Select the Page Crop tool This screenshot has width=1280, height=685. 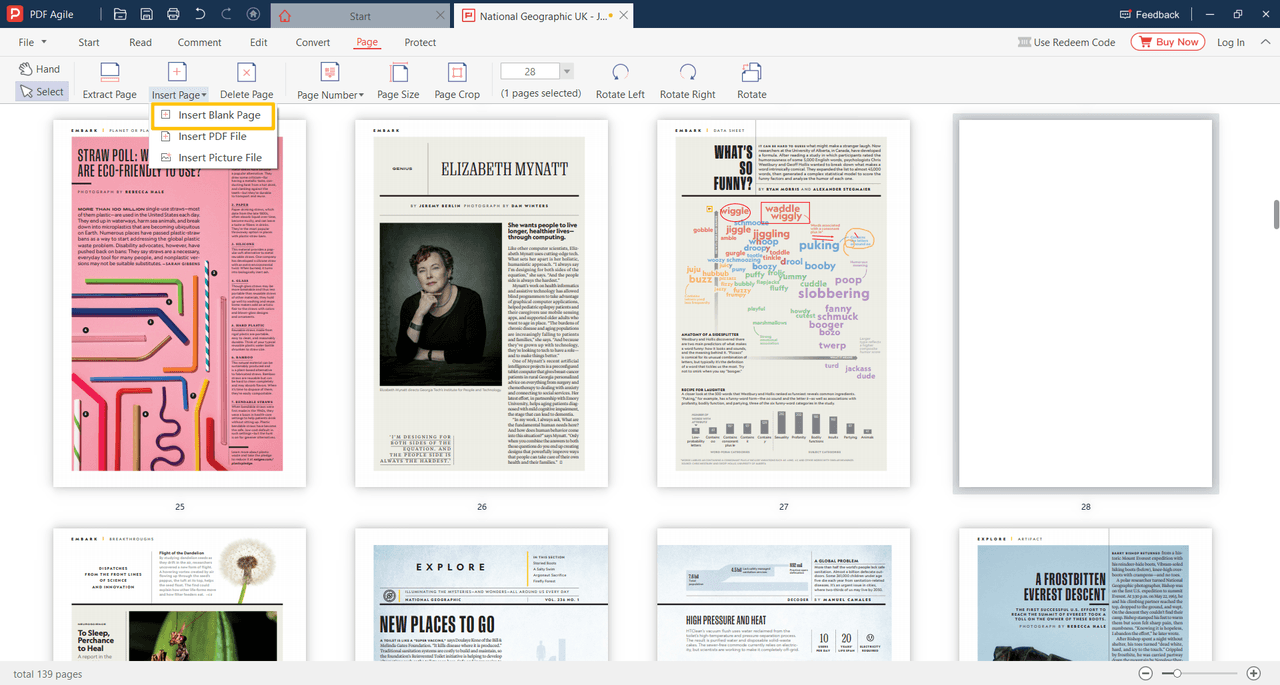point(456,80)
